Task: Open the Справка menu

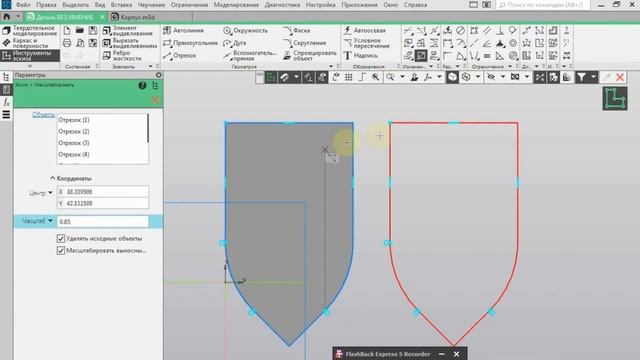Action: [x=415, y=5]
